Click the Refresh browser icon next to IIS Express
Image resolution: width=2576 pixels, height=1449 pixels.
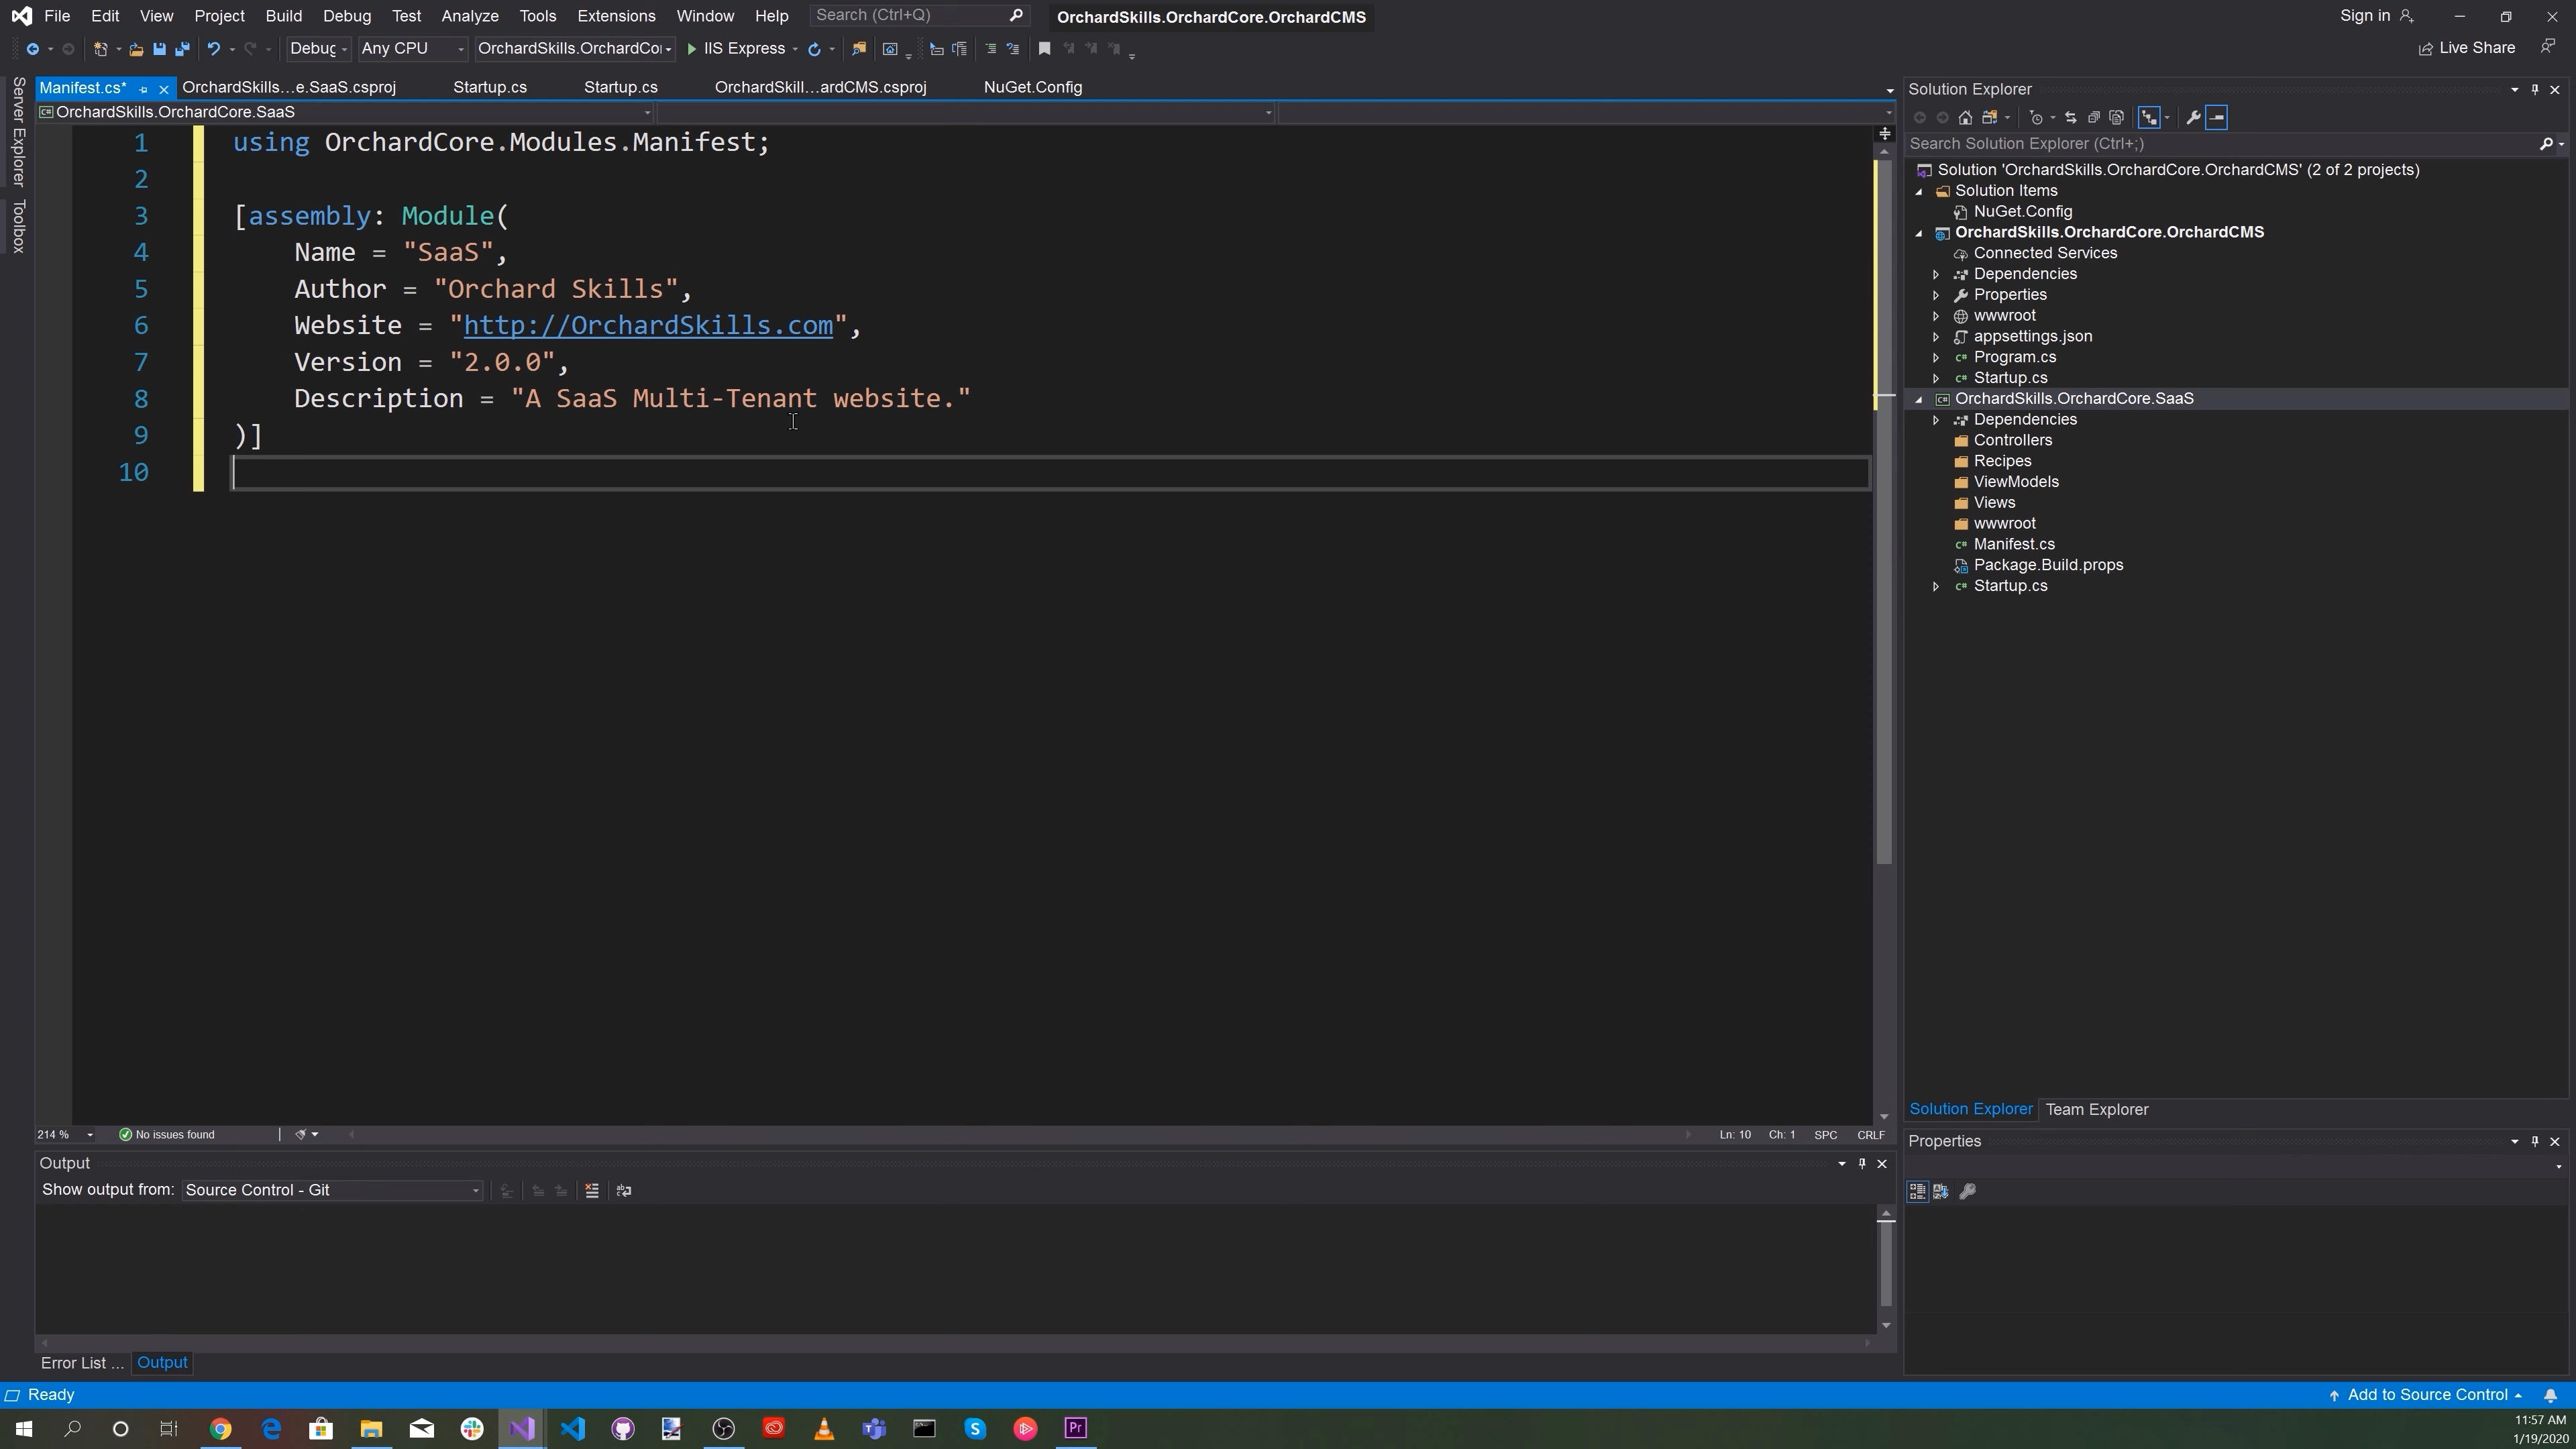click(814, 49)
